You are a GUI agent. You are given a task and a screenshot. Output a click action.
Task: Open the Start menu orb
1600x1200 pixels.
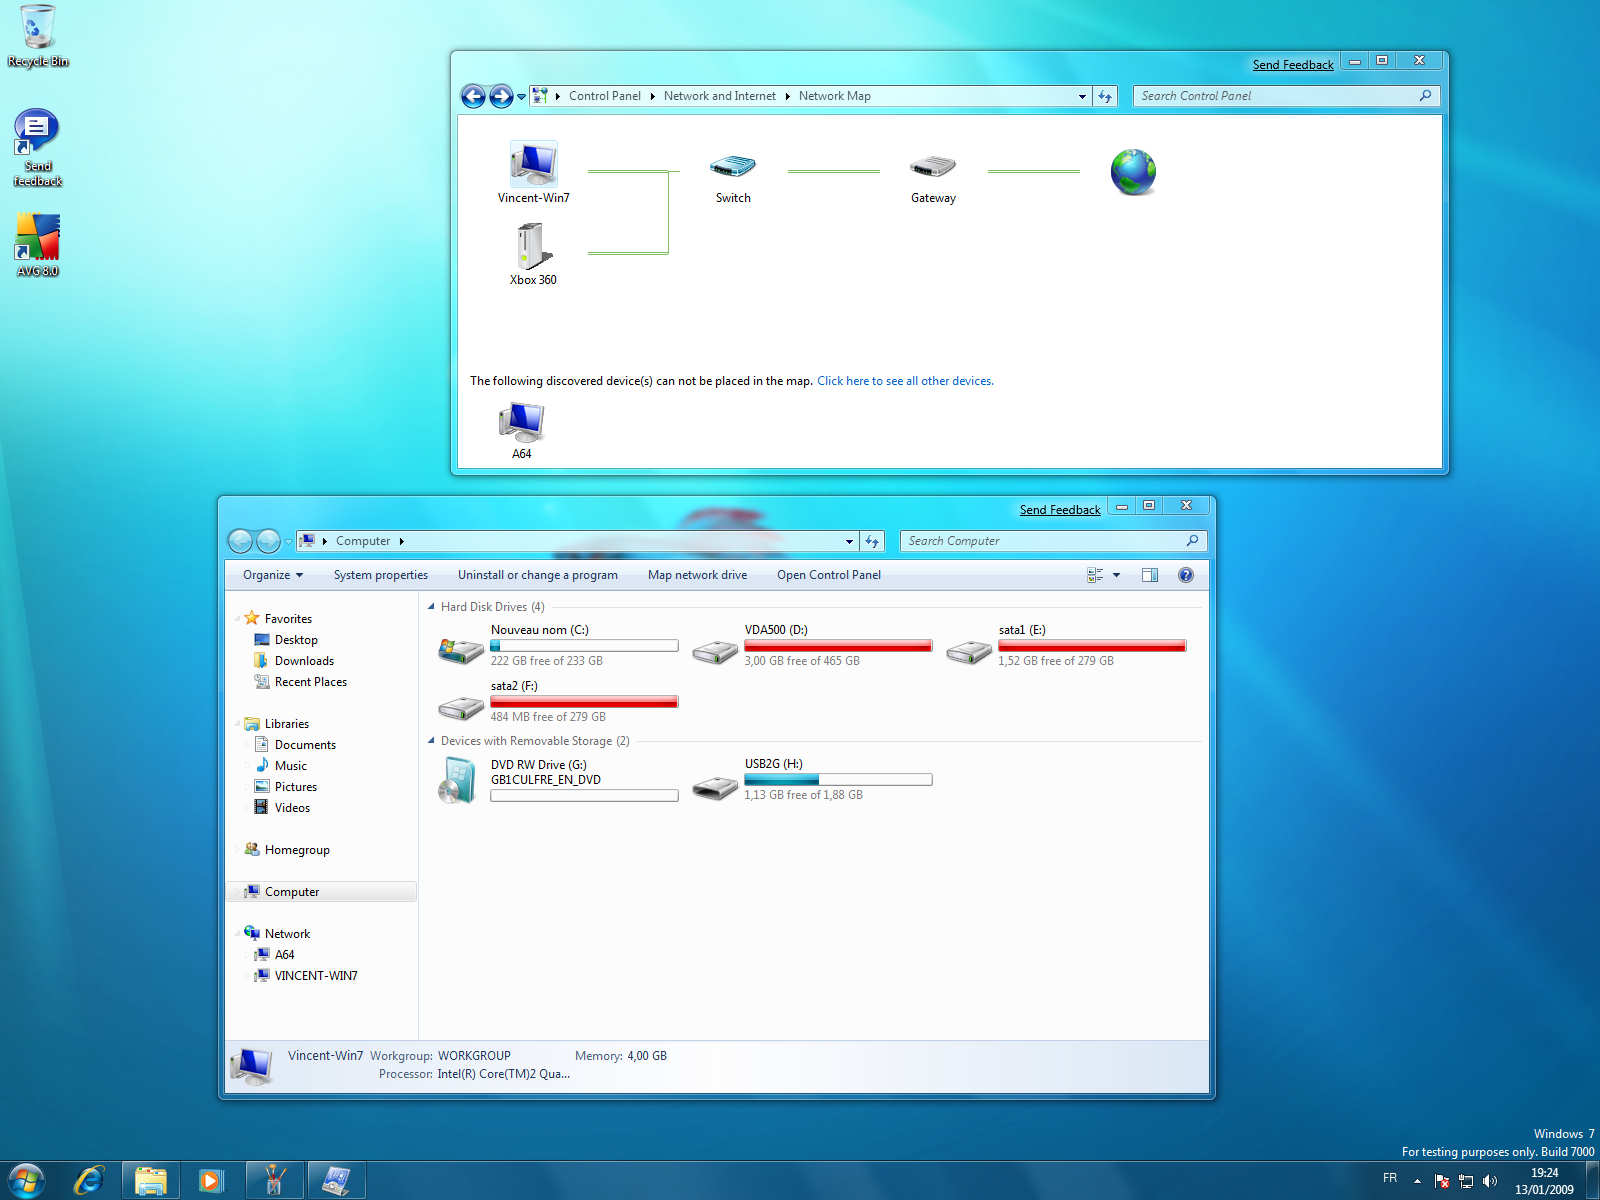[26, 1181]
